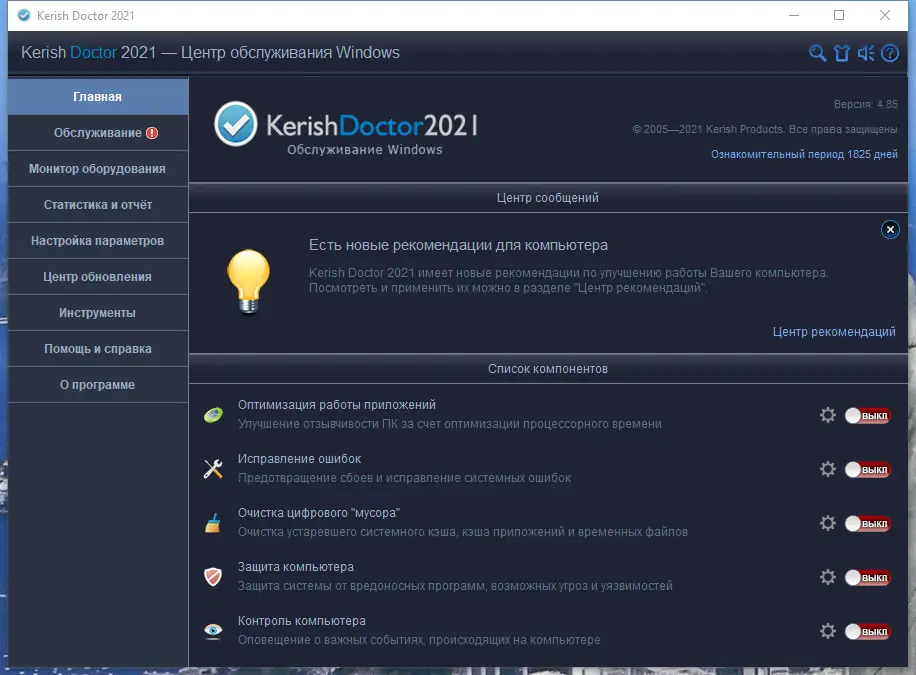Screen dimensions: 916x675
Task: Open the search using the magnifier icon
Action: coord(818,53)
